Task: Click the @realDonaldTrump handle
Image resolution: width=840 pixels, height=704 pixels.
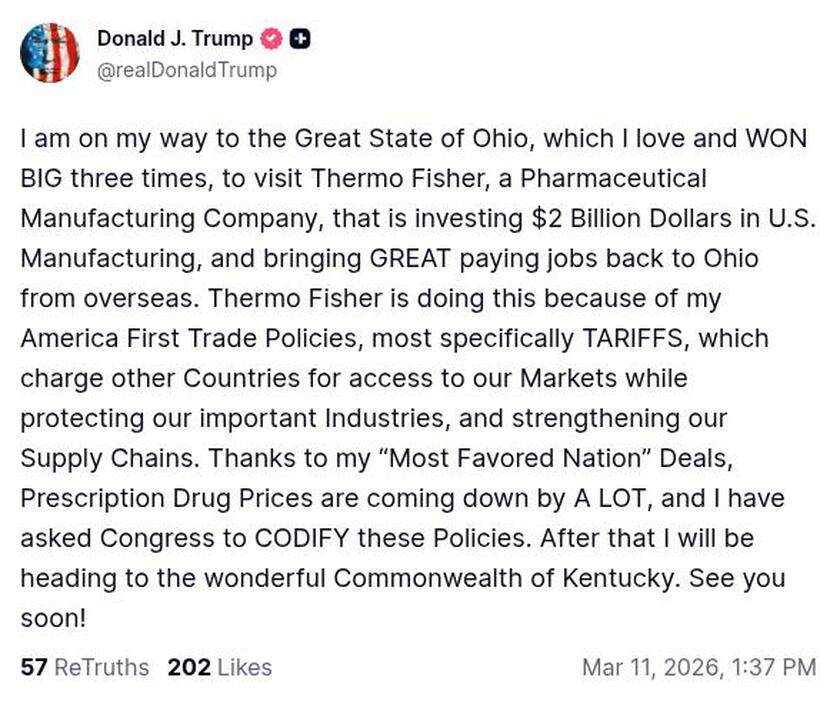Action: click(188, 71)
